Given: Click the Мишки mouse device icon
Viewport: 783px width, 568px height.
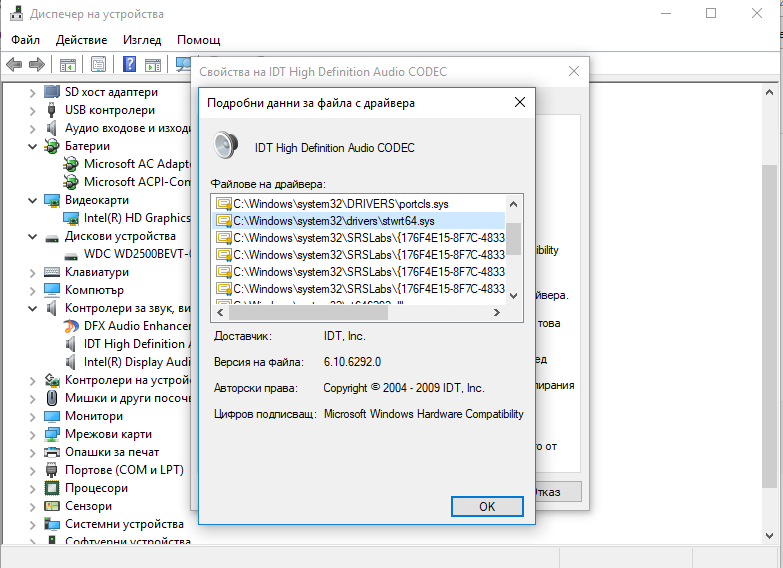Looking at the screenshot, I should point(52,398).
